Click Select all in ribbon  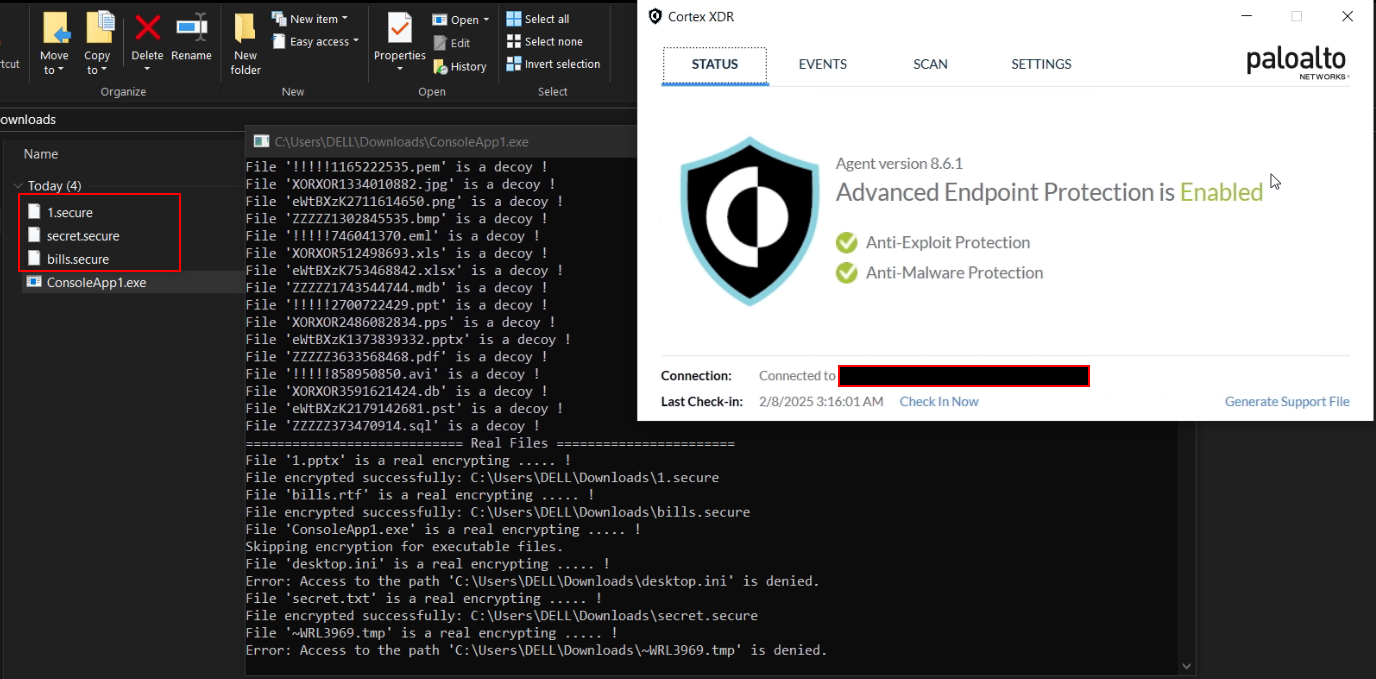point(538,19)
